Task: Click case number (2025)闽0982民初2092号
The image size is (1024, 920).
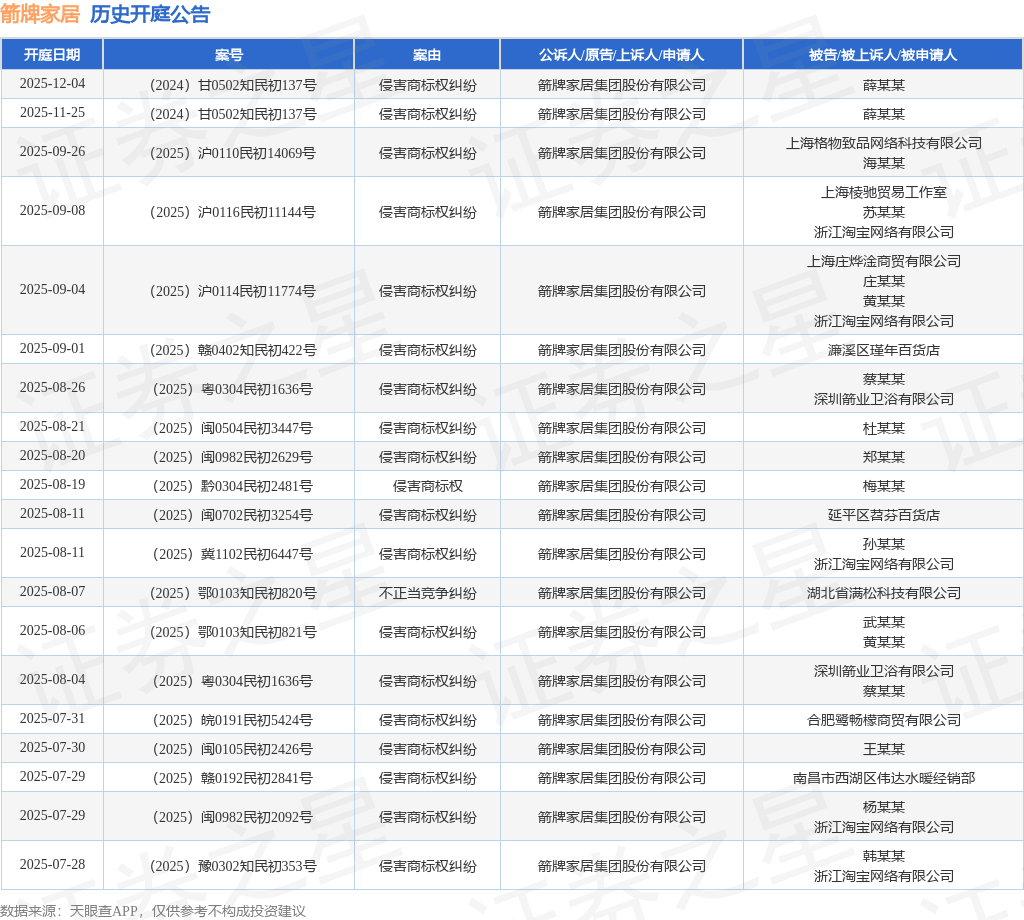Action: click(x=233, y=817)
